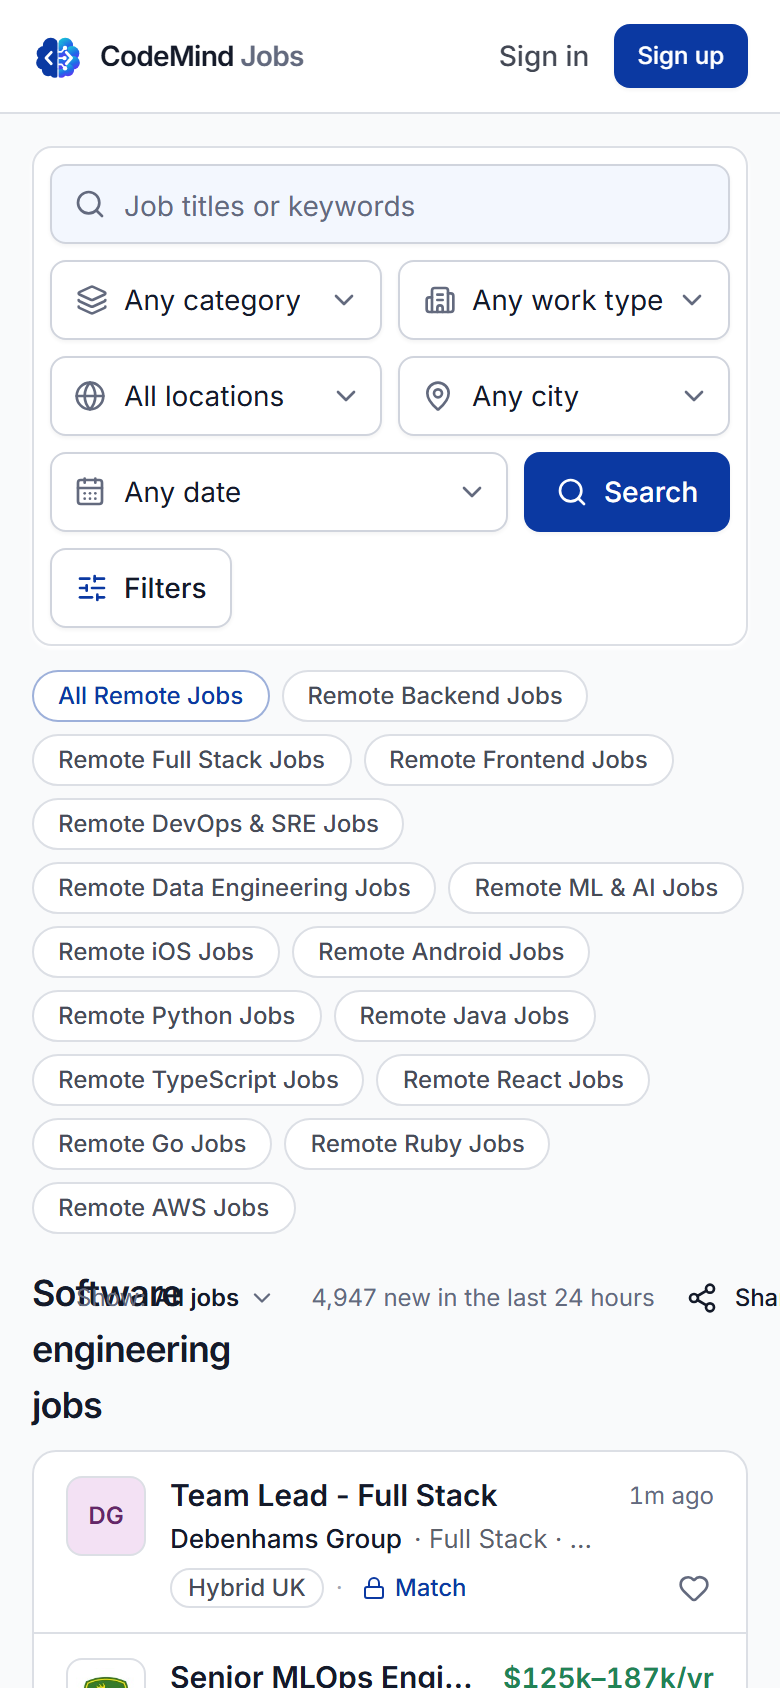Click the Share button text
The image size is (780, 1688).
click(x=756, y=1298)
